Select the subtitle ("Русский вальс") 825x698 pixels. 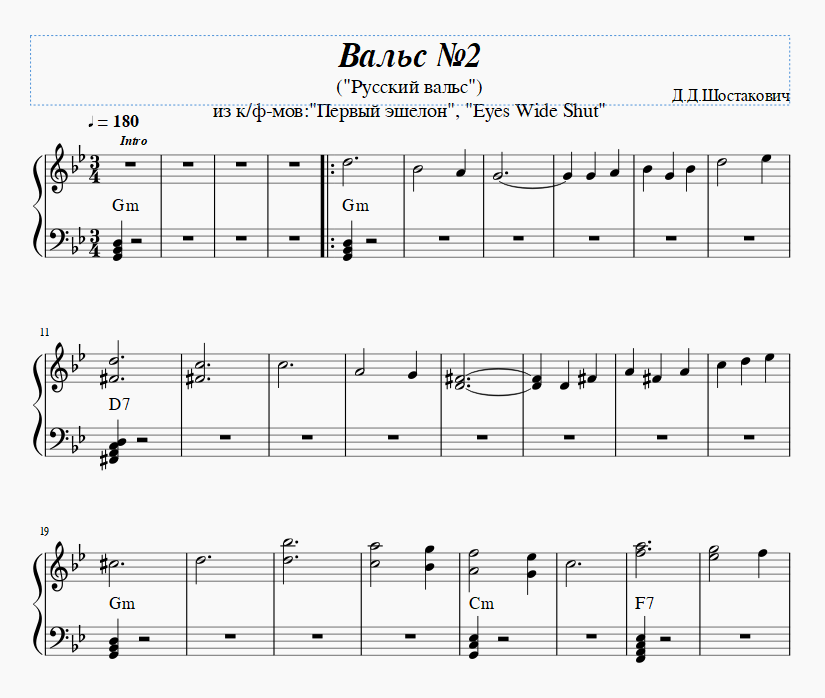click(409, 87)
